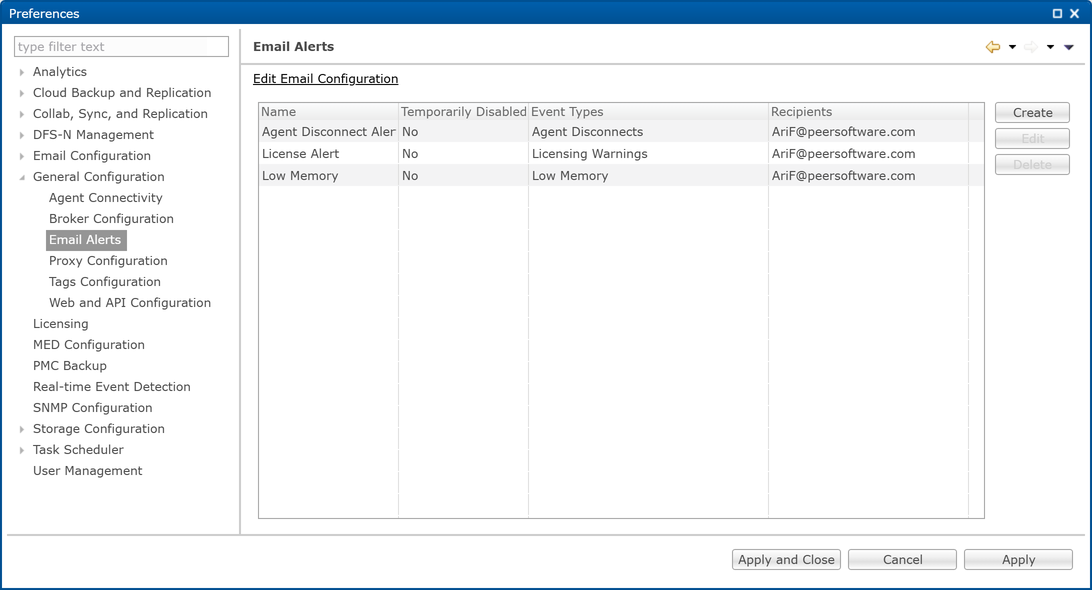1092x590 pixels.
Task: Click the disabled Delete button
Action: pos(1032,164)
